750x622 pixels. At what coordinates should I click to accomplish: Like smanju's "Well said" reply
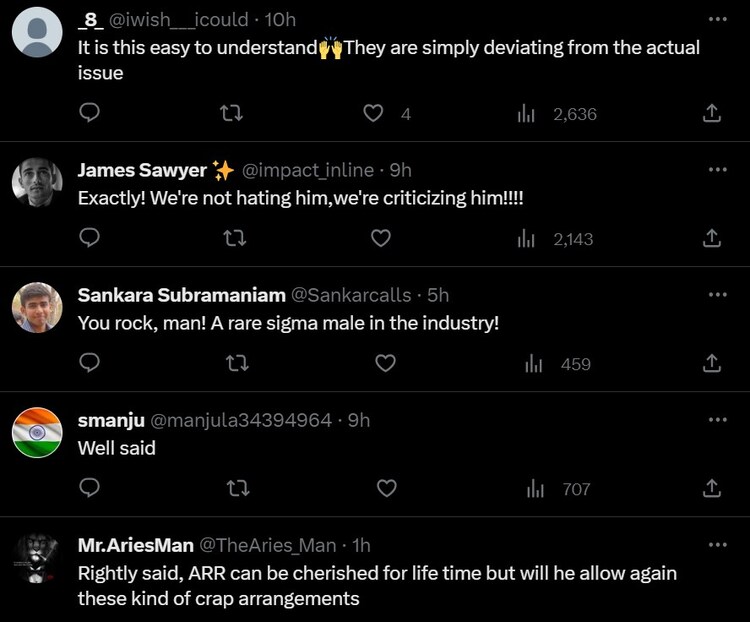[x=385, y=489]
